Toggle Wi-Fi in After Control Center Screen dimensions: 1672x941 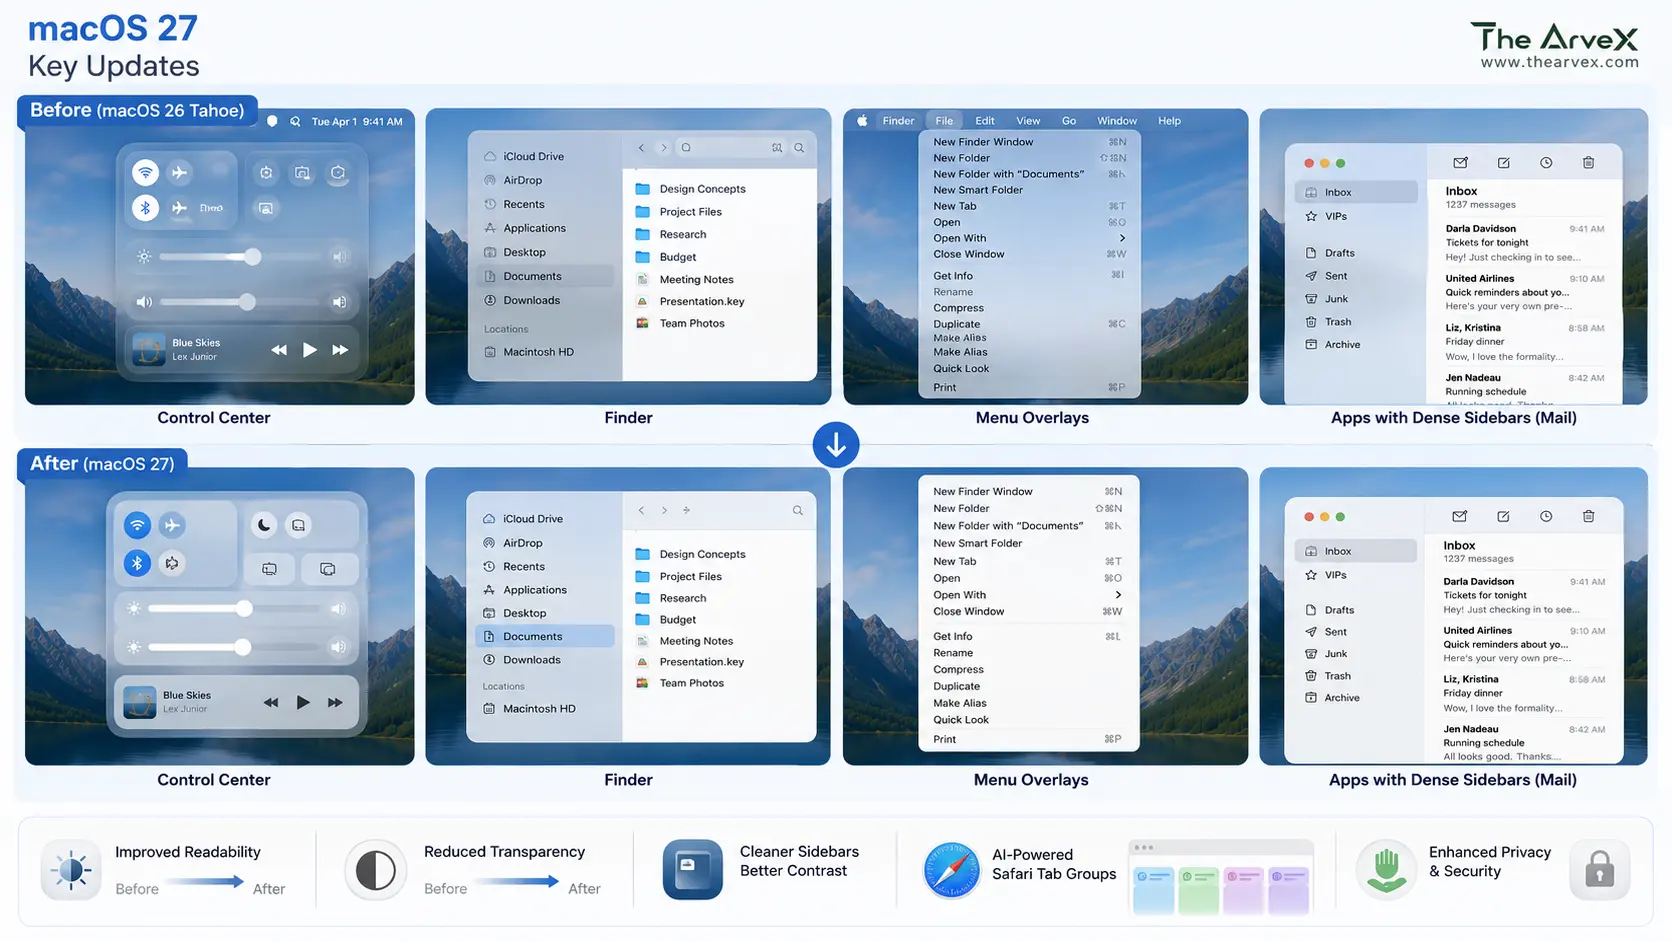[x=137, y=525]
